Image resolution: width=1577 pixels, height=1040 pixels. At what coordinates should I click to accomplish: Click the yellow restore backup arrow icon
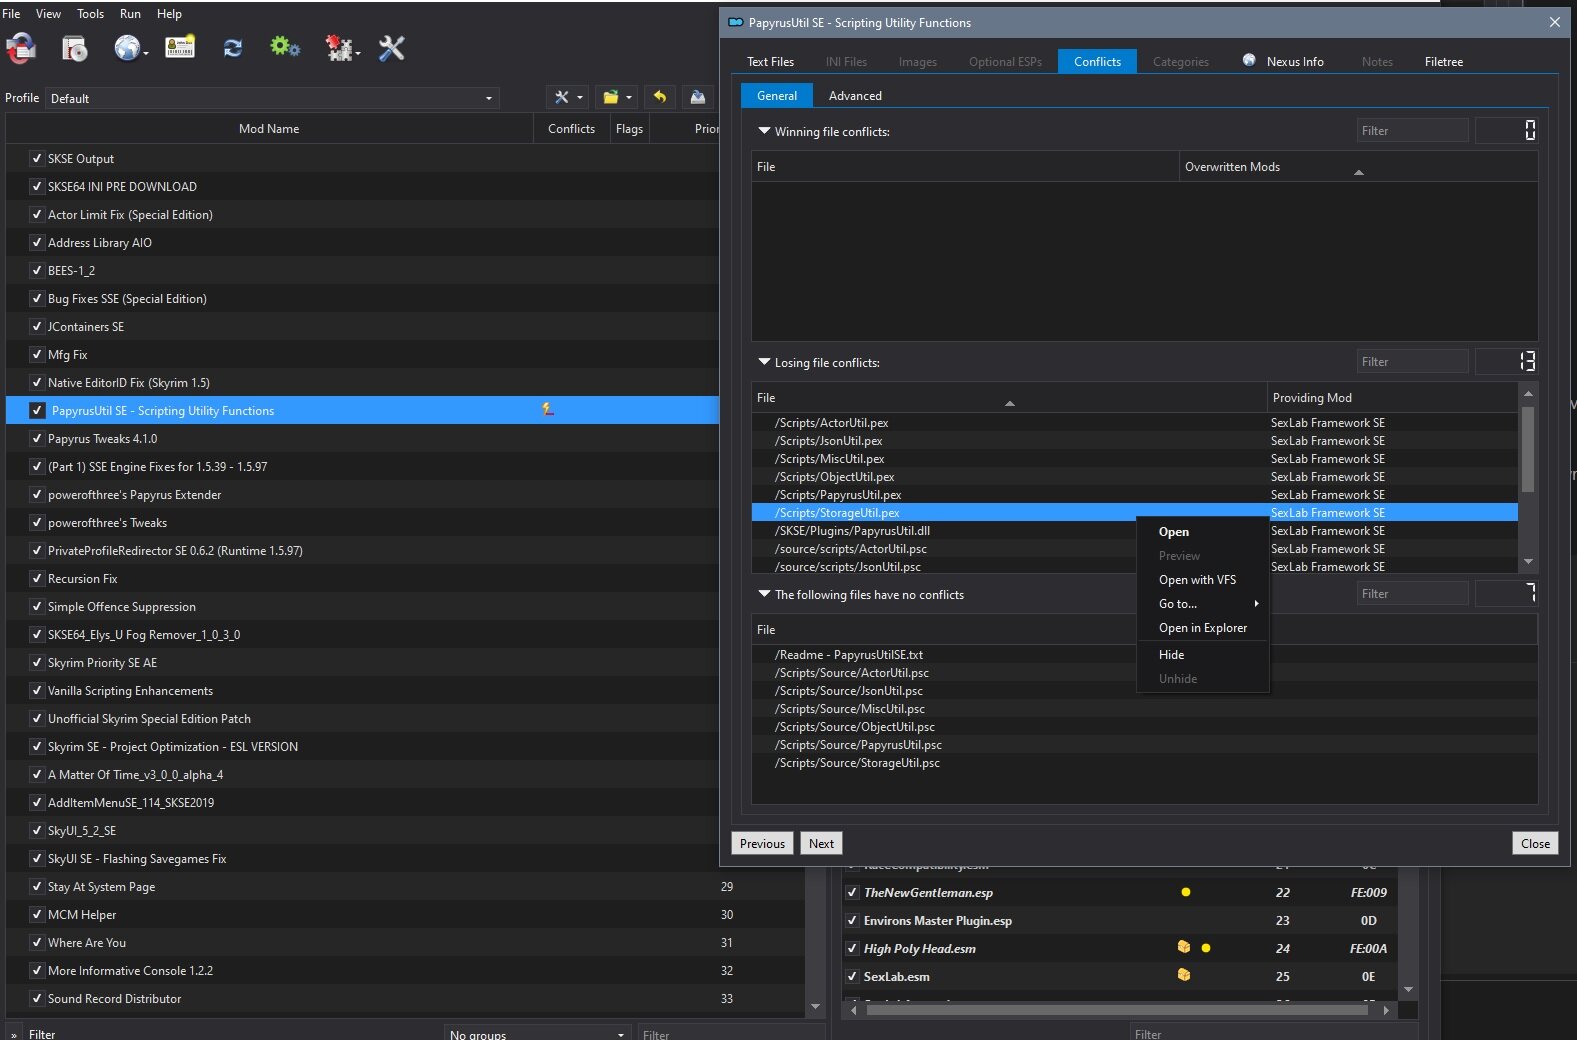pos(660,97)
